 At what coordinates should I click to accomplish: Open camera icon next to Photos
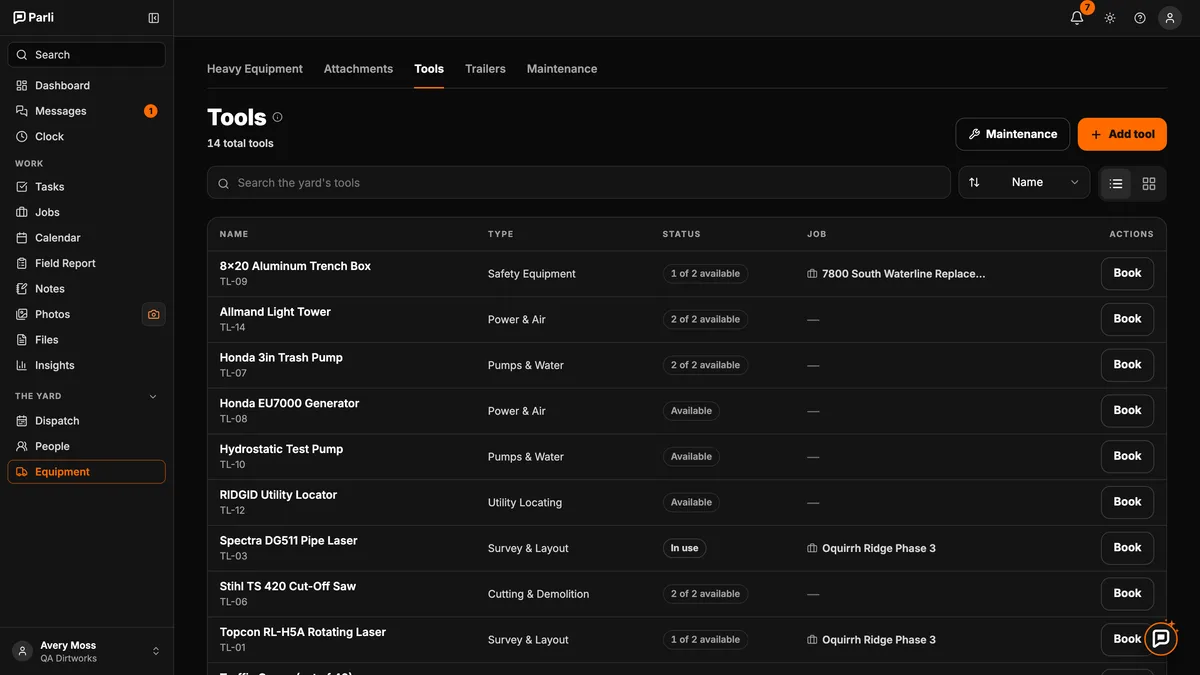153,314
